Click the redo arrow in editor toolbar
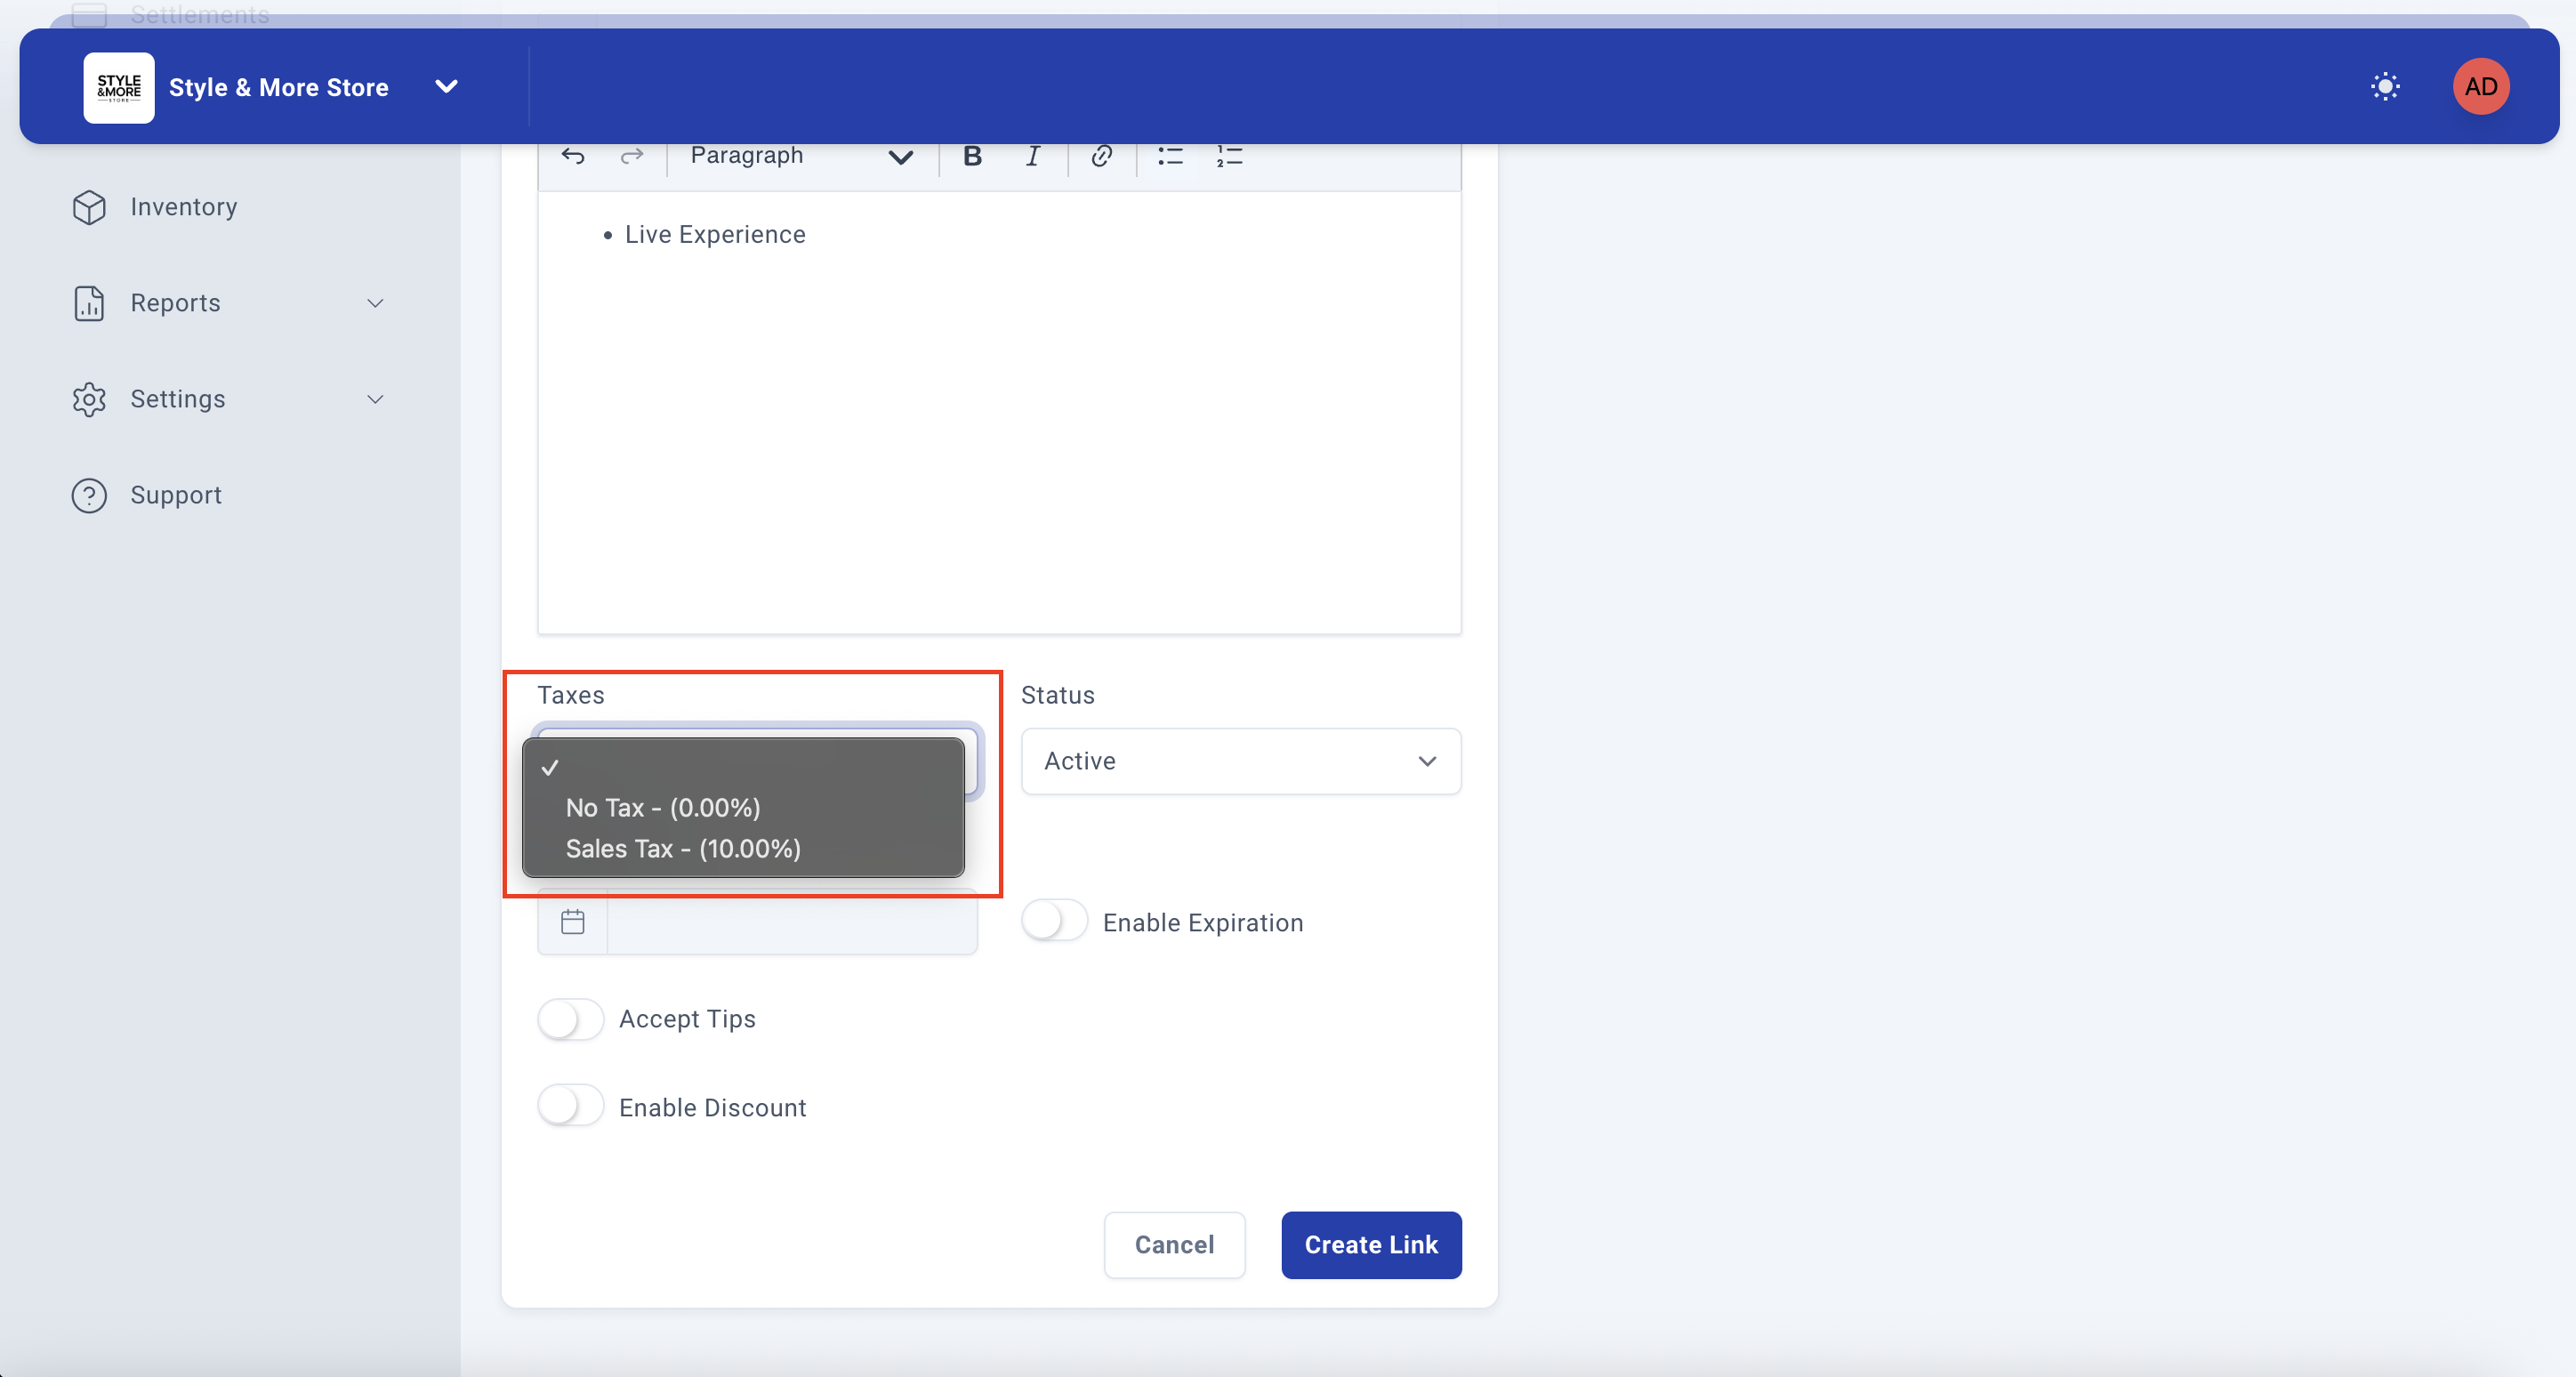Image resolution: width=2576 pixels, height=1377 pixels. pos(631,156)
